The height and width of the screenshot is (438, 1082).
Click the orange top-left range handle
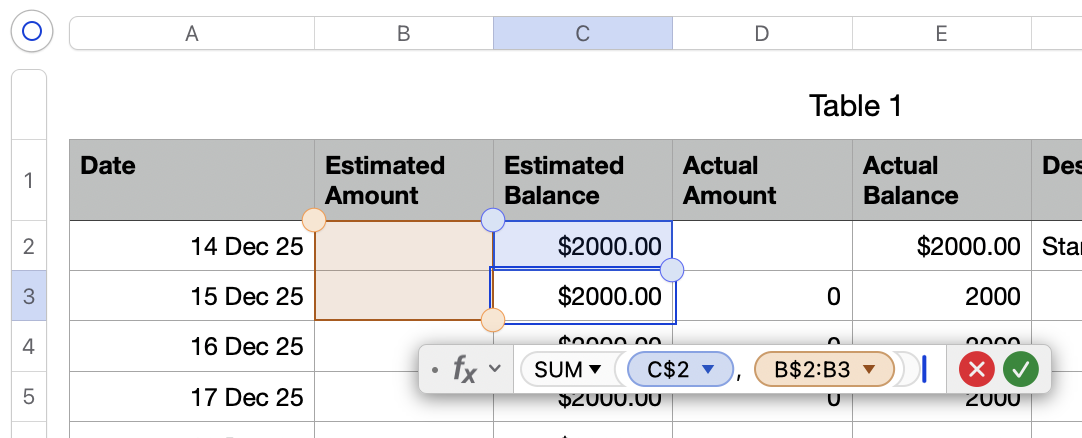pyautogui.click(x=314, y=220)
